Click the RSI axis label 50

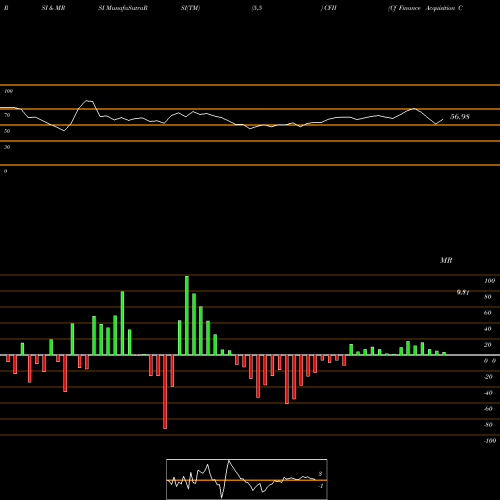pos(7,131)
